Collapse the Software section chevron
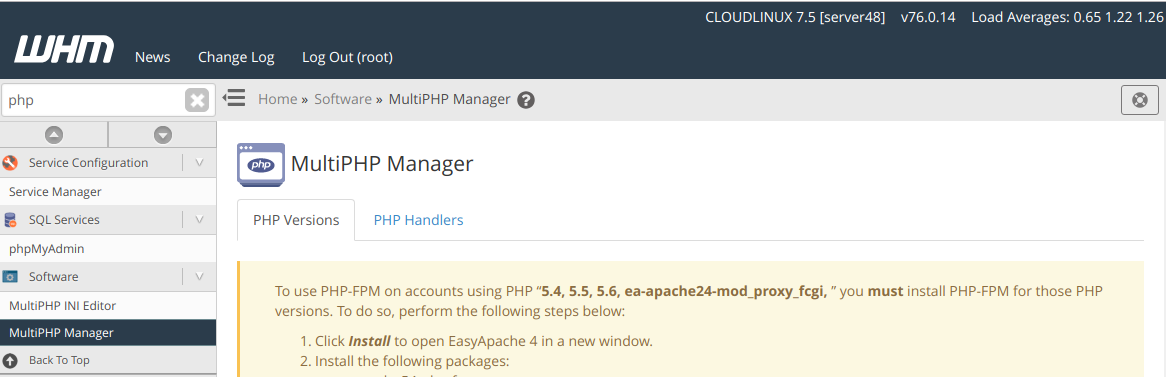 (199, 277)
